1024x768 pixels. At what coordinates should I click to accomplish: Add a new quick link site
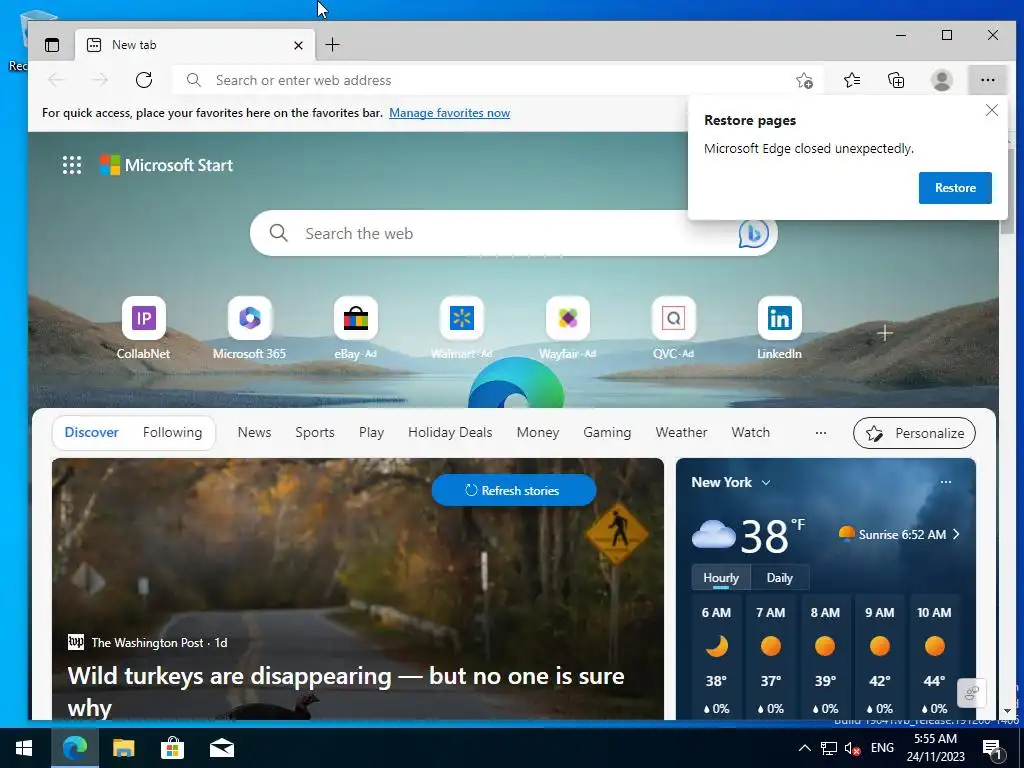tap(885, 334)
